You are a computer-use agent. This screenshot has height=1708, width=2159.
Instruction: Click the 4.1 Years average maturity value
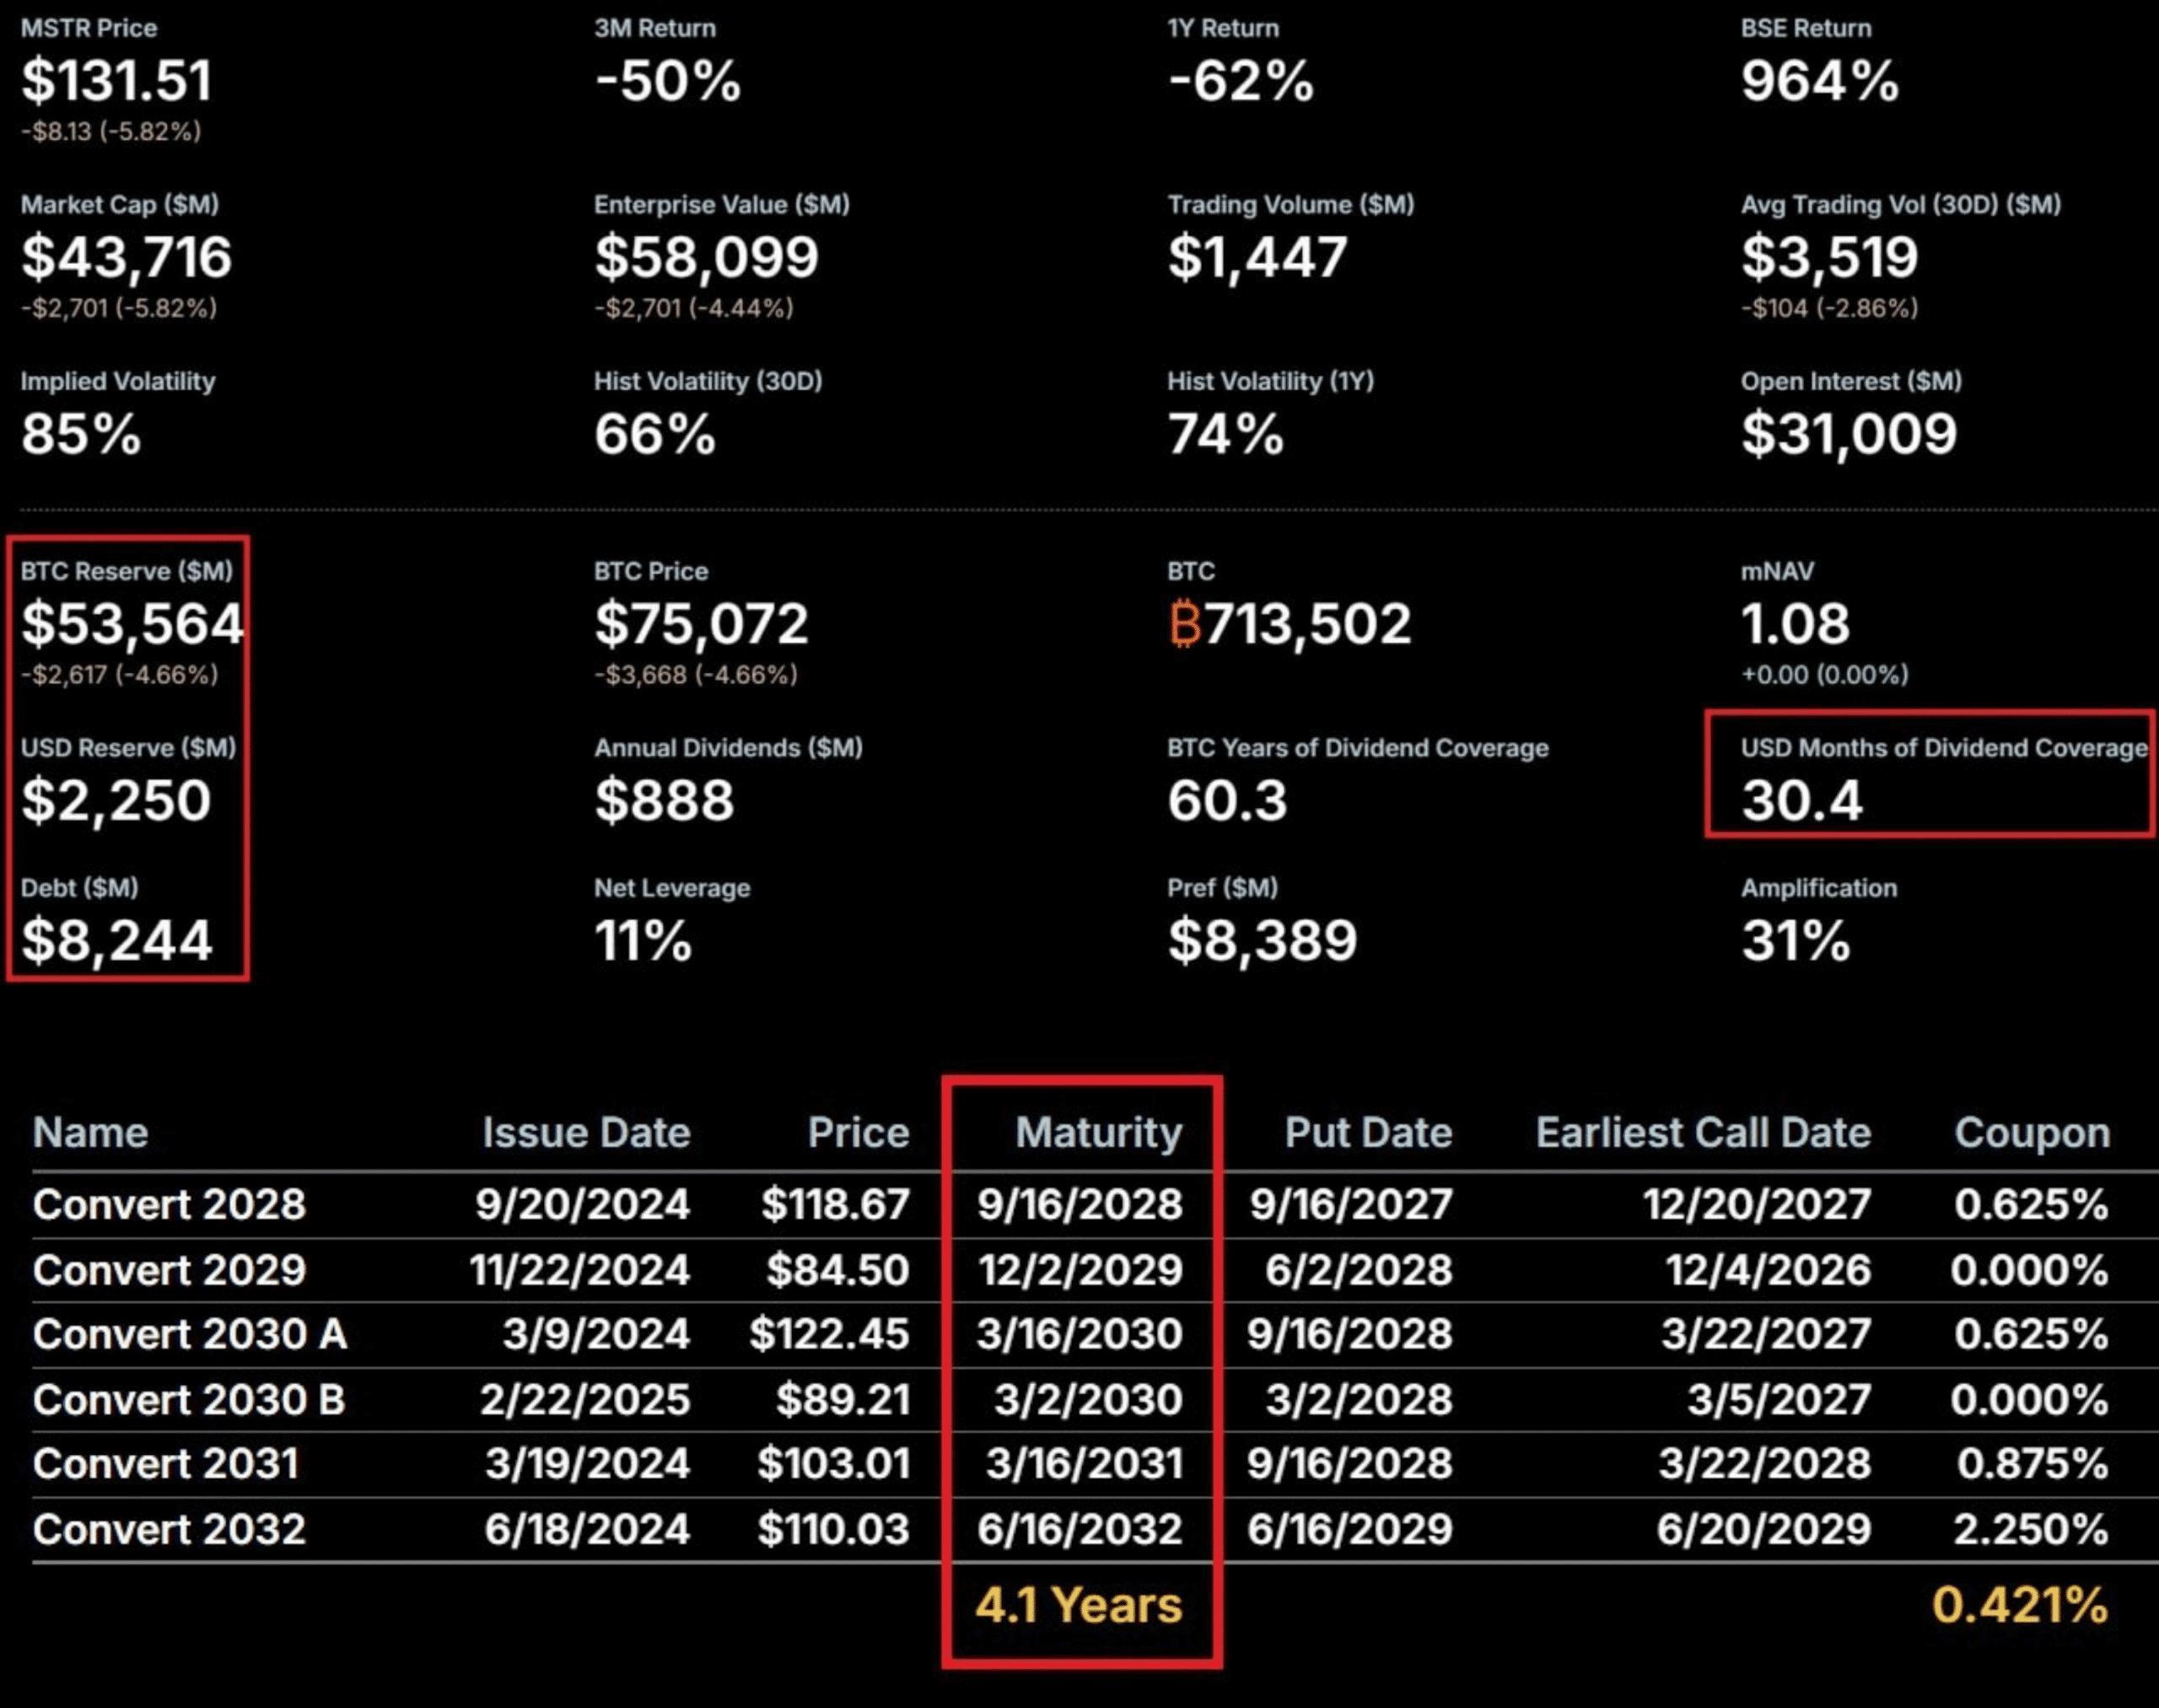(1077, 1607)
